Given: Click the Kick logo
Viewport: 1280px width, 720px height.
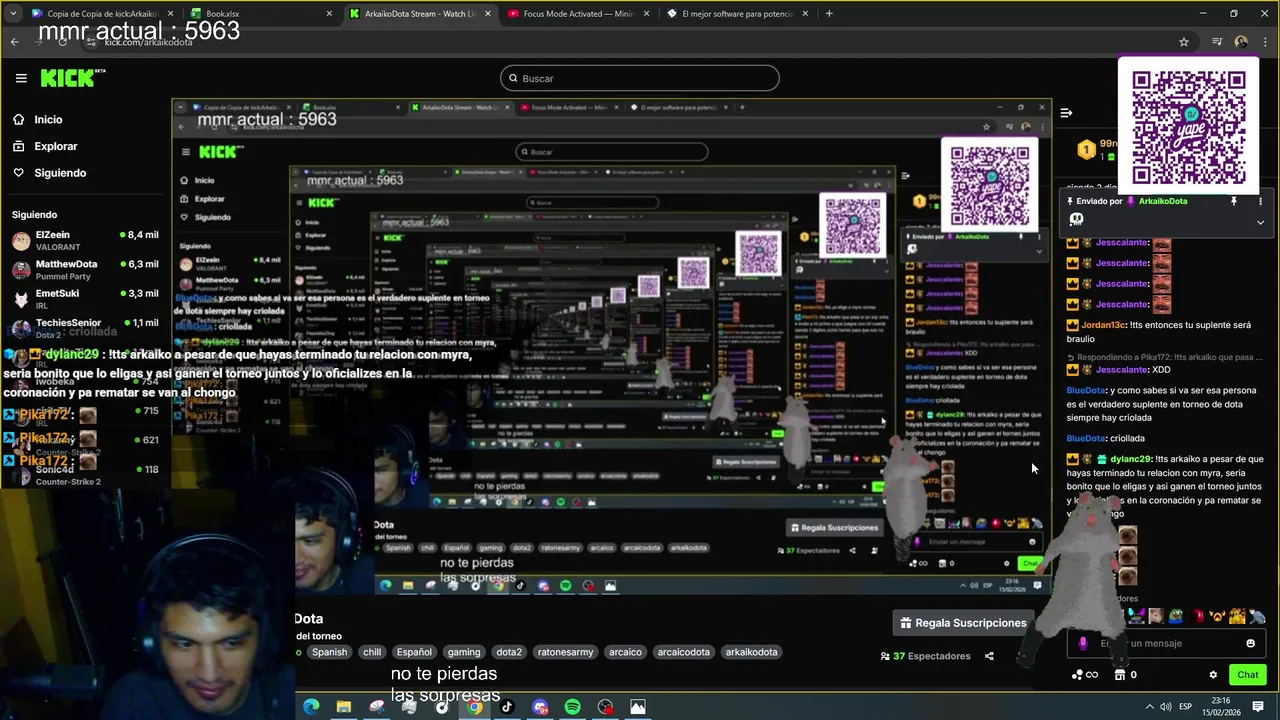Looking at the screenshot, I should (72, 78).
